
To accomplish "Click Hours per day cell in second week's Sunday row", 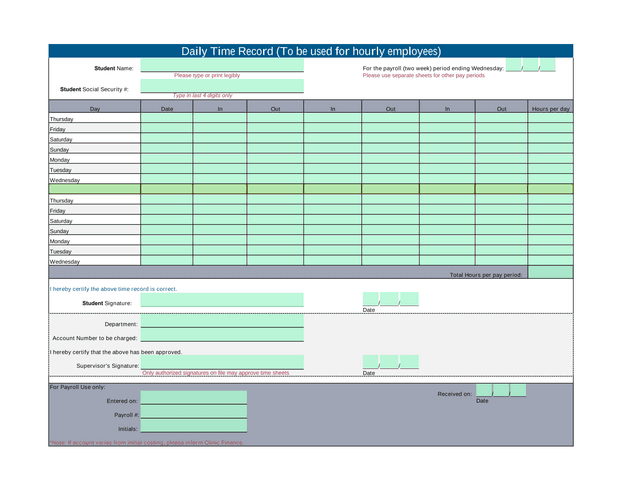I will point(550,230).
